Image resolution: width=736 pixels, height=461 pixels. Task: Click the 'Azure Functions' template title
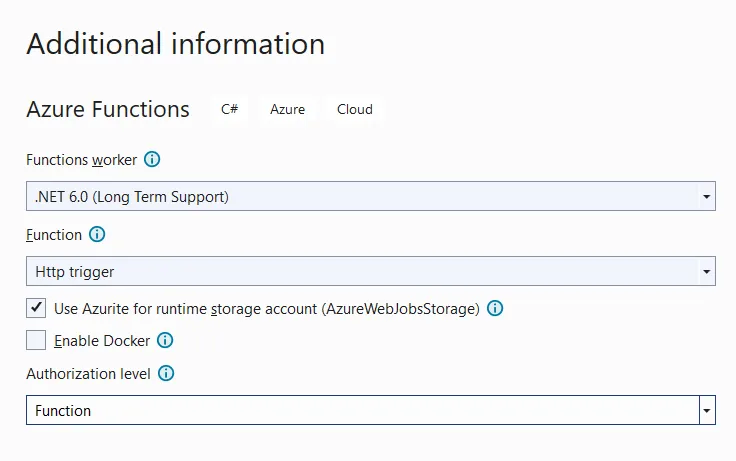coord(108,110)
